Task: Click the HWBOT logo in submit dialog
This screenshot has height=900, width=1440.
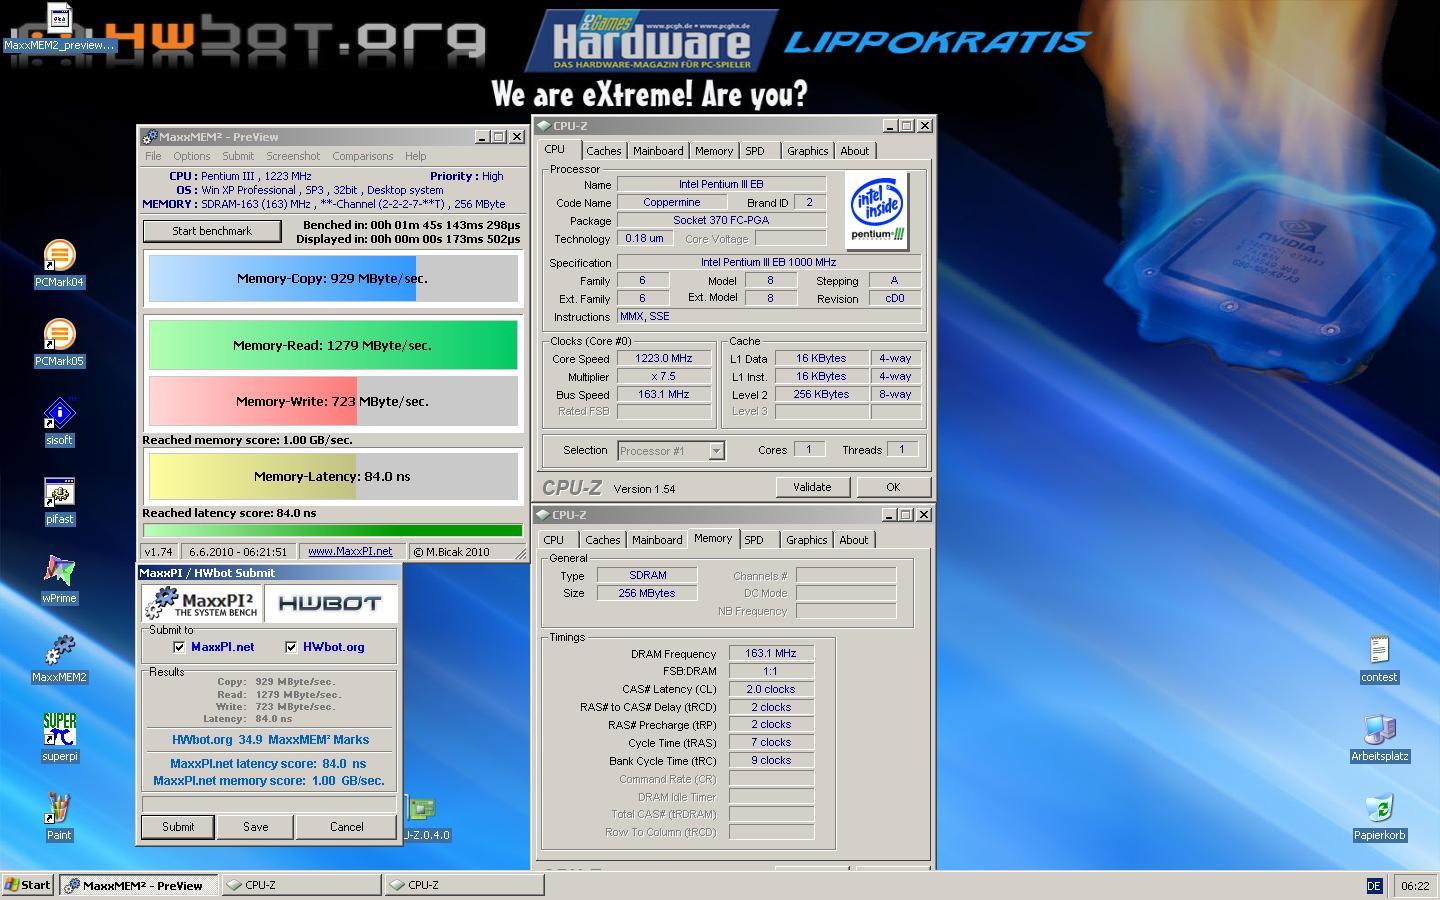Action: (330, 603)
